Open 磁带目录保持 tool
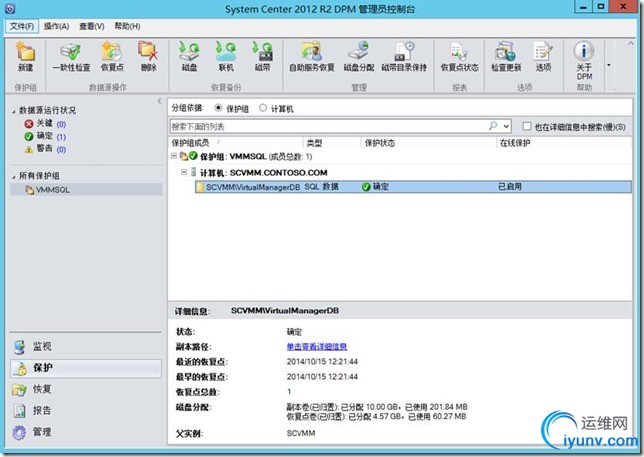 click(x=404, y=57)
